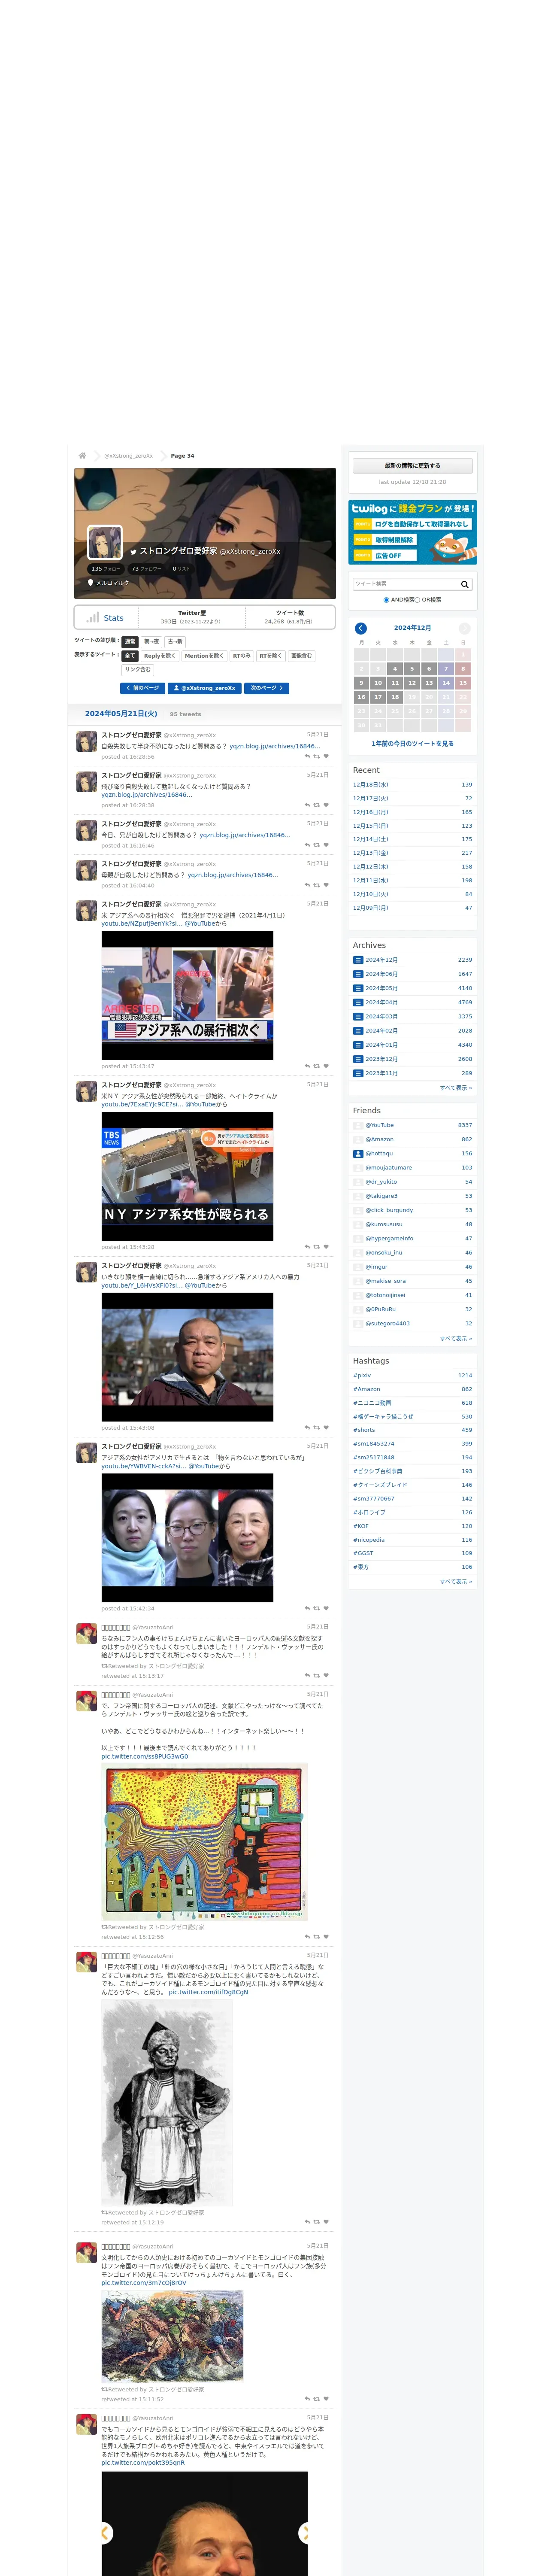Toggle RTを除く filter
Image resolution: width=551 pixels, height=2576 pixels.
tap(271, 656)
